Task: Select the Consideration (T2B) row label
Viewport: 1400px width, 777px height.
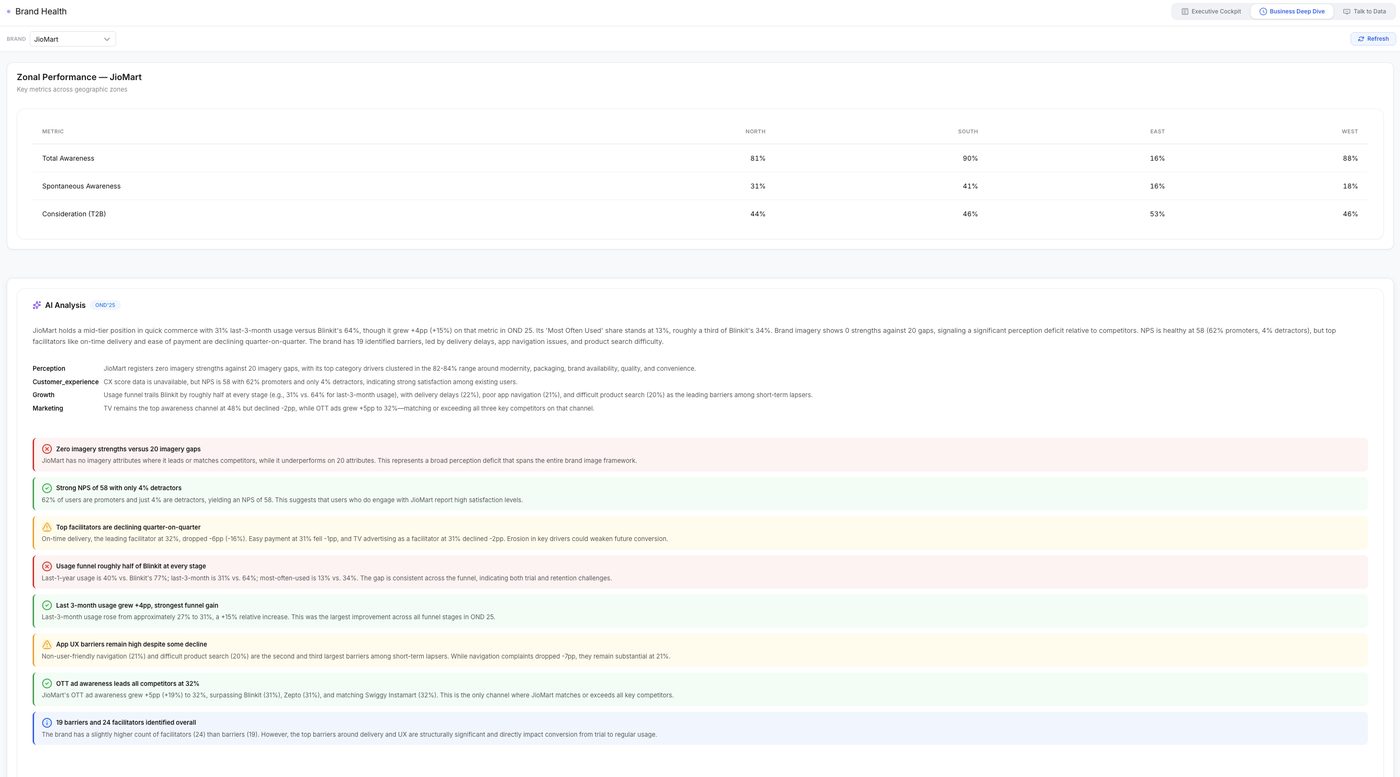Action: [74, 214]
